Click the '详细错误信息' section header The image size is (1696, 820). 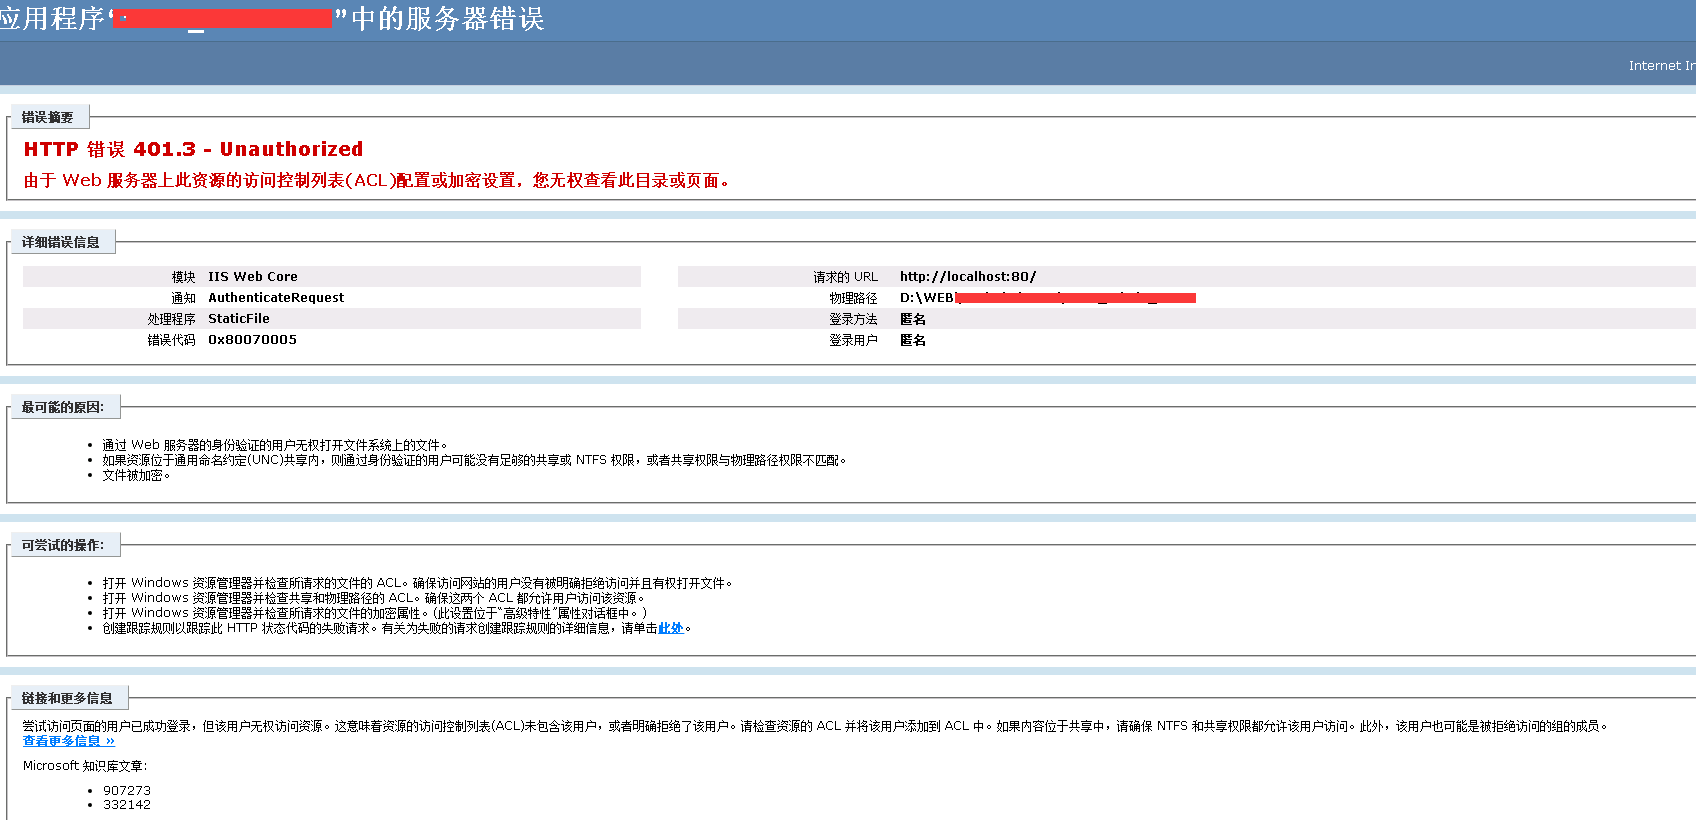61,242
